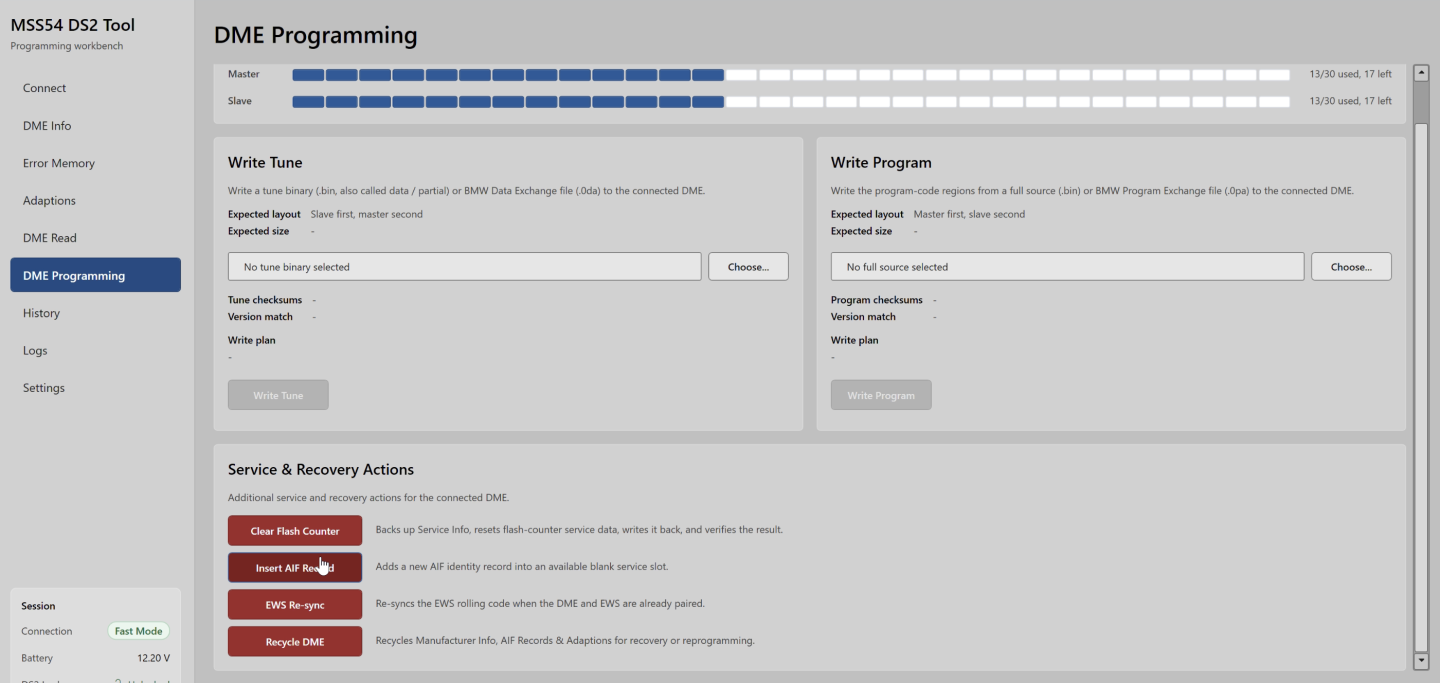Click the Fast Mode connection badge
The image size is (1440, 683).
coord(138,631)
